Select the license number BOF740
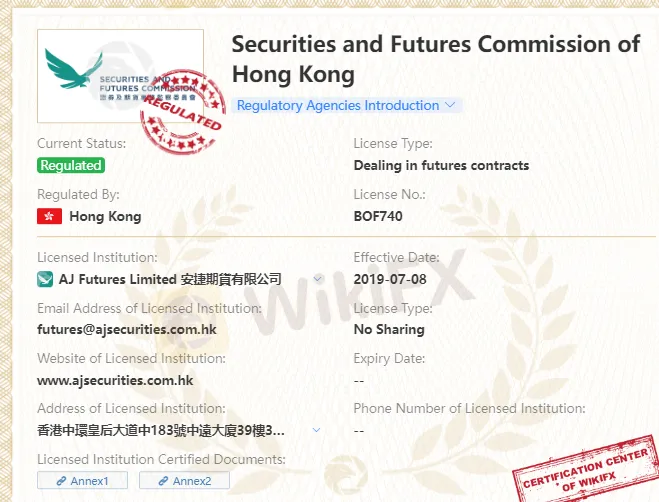 pyautogui.click(x=378, y=215)
